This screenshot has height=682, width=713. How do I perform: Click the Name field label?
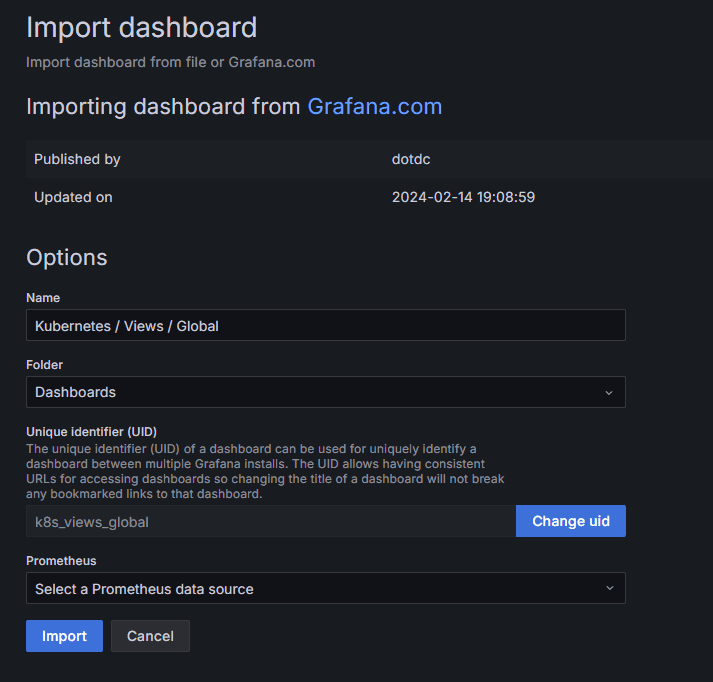(x=43, y=298)
